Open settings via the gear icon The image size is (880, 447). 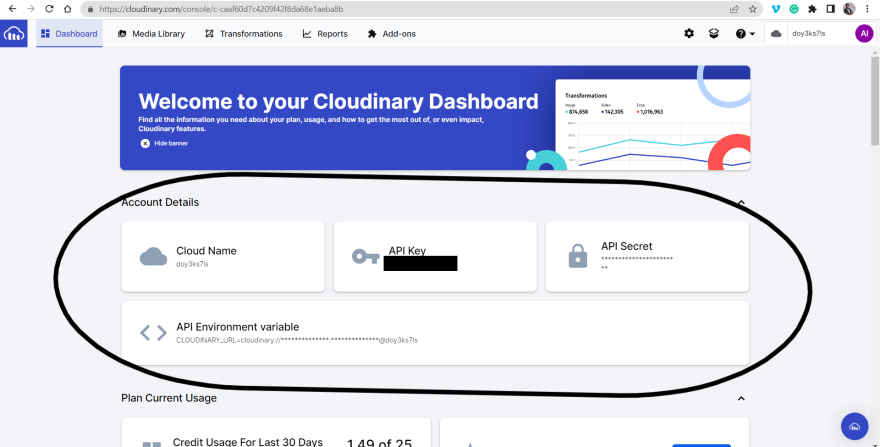(689, 34)
